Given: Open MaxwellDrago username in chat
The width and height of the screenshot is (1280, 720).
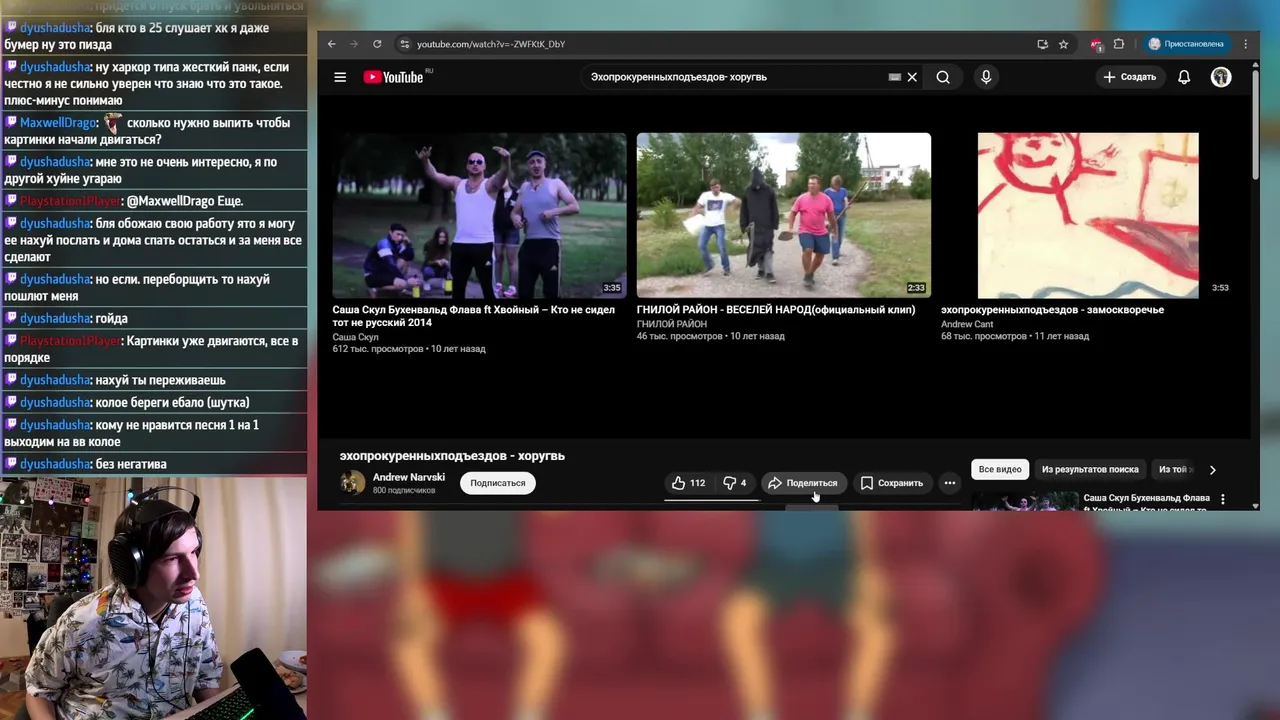Looking at the screenshot, I should tap(58, 123).
